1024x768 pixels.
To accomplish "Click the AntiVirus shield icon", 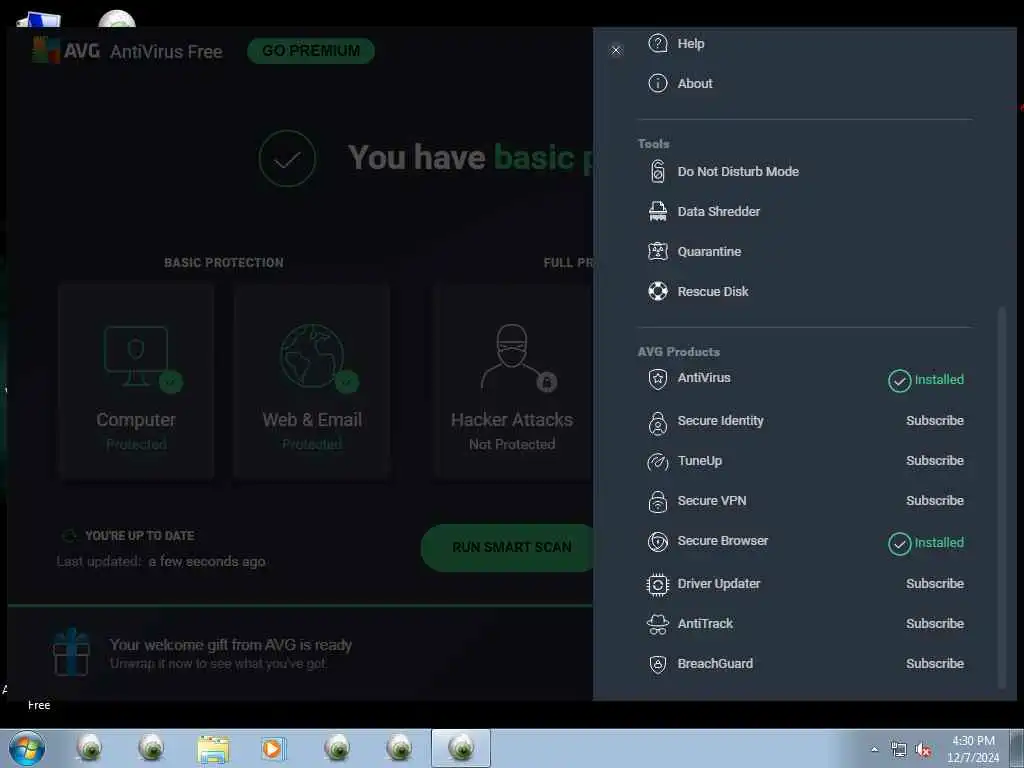I will pos(658,379).
